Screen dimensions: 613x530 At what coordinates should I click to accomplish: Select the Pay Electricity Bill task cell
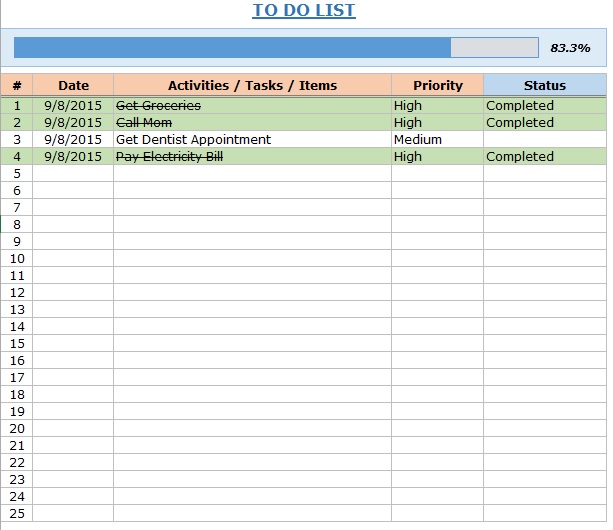tap(252, 156)
